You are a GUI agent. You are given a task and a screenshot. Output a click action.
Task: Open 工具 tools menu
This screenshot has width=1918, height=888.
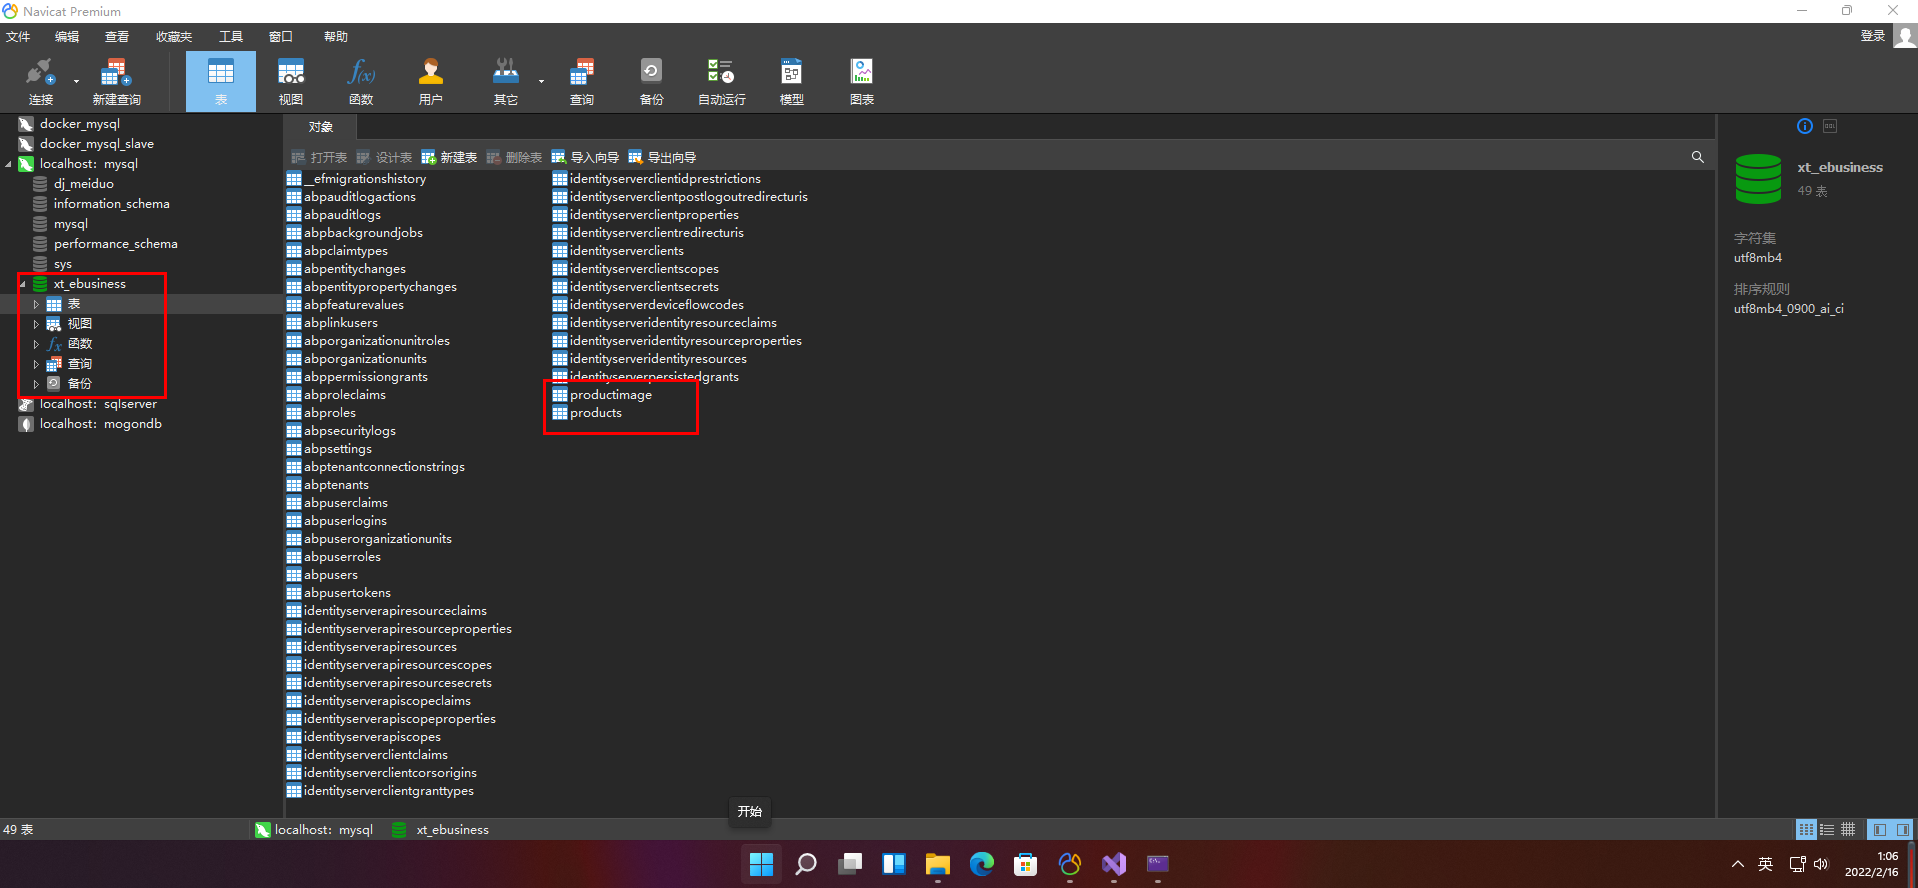[231, 37]
